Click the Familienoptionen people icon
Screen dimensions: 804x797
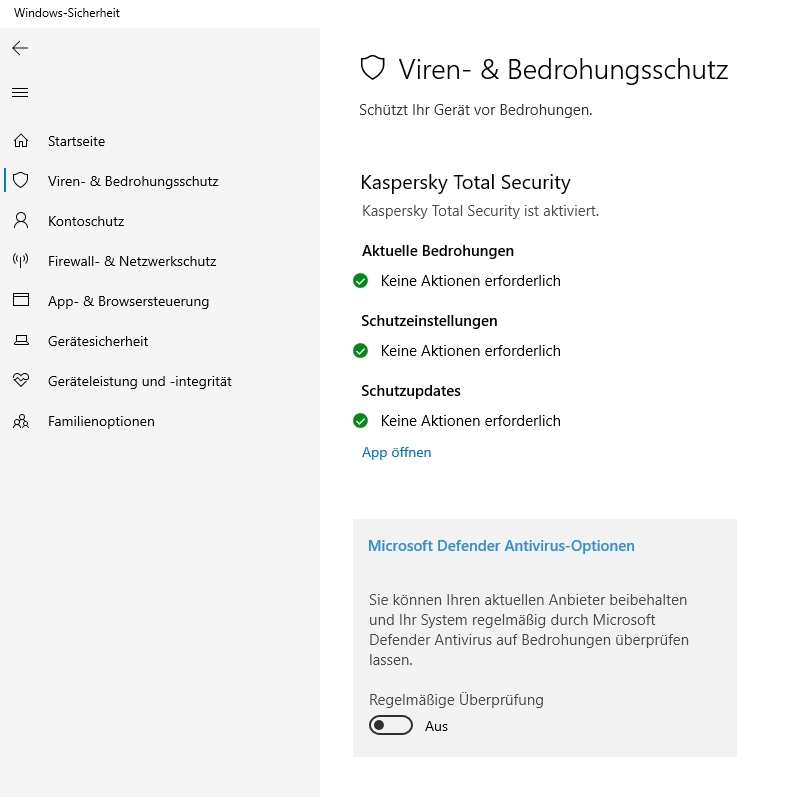click(21, 421)
